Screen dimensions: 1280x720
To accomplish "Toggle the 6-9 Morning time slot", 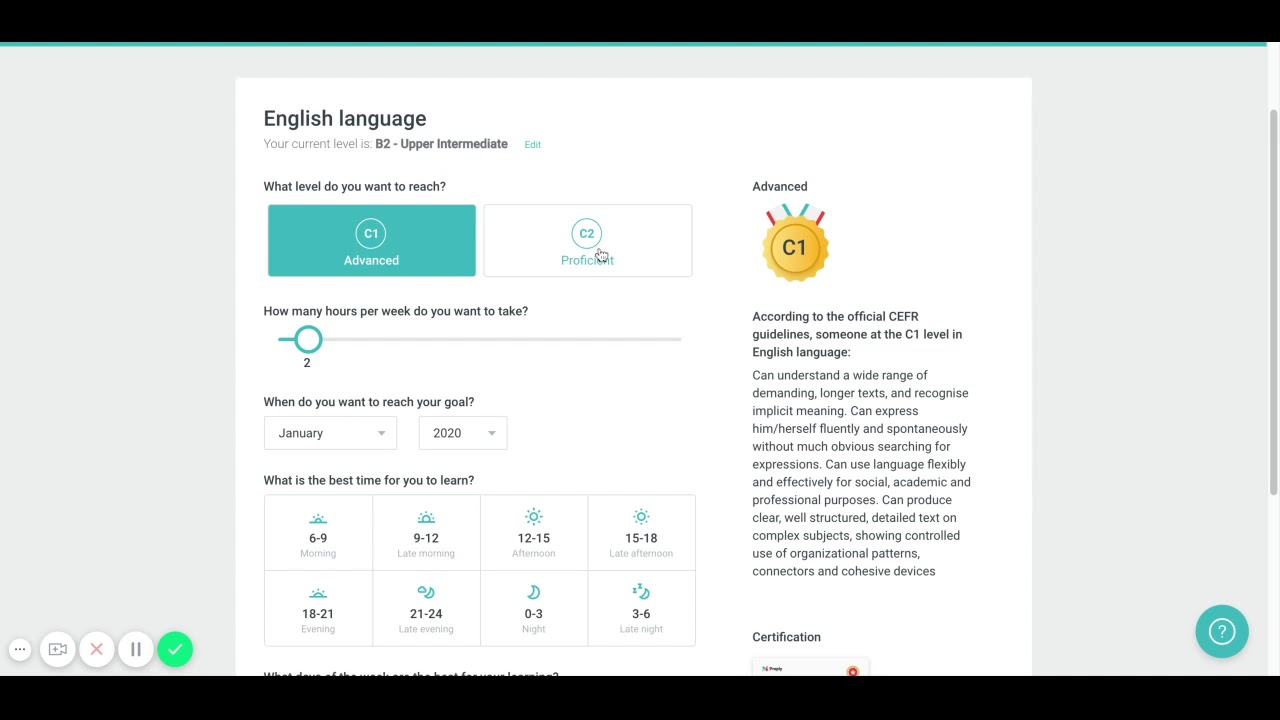I will tap(318, 533).
